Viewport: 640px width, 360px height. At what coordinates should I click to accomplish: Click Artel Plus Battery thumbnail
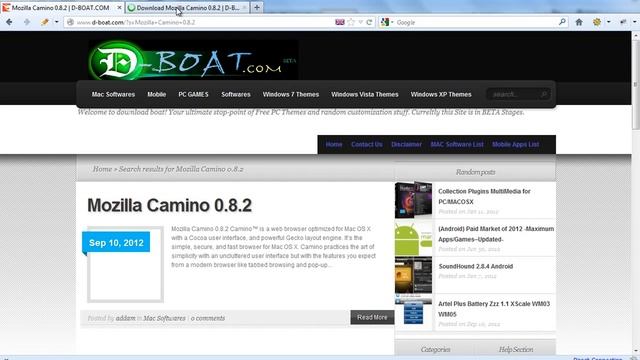point(413,312)
